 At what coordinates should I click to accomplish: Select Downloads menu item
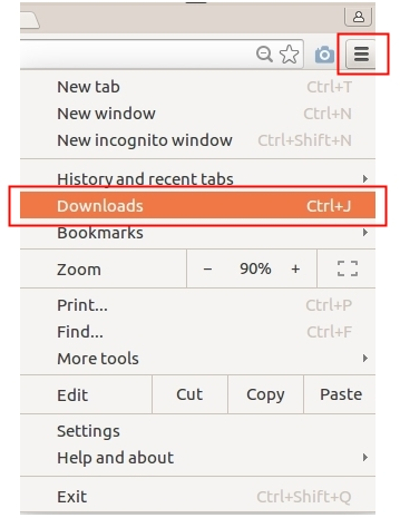pos(198,206)
